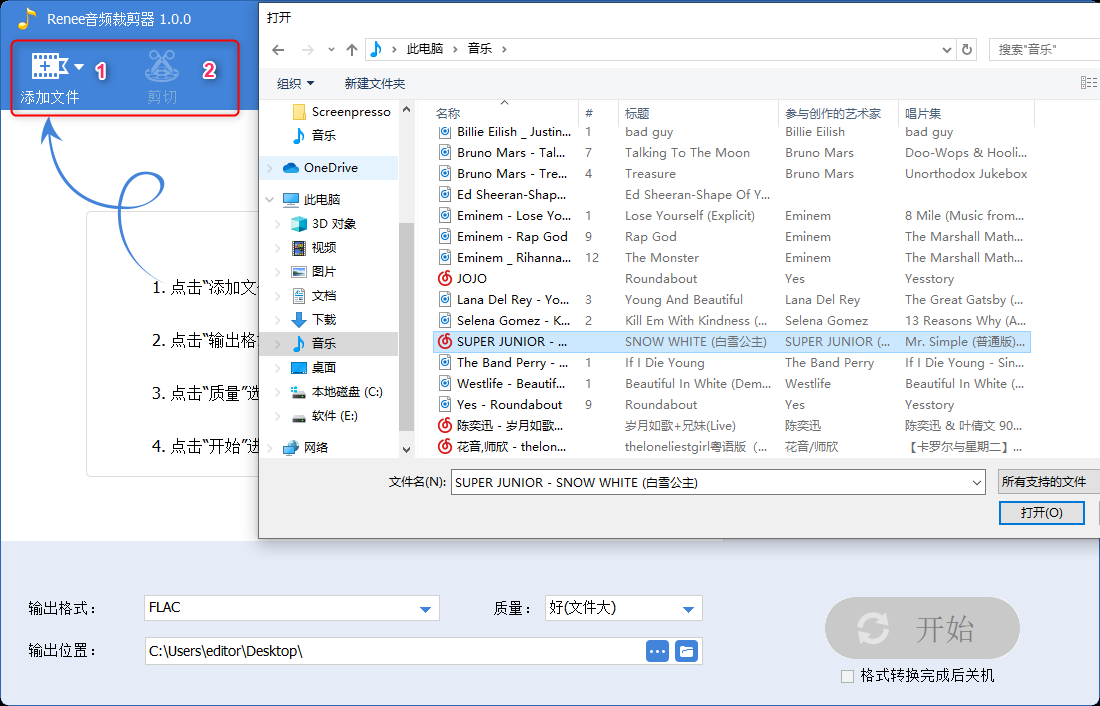Open the 所有支持的文件 file type dropdown
Viewport: 1100px width, 706px height.
pyautogui.click(x=1049, y=482)
